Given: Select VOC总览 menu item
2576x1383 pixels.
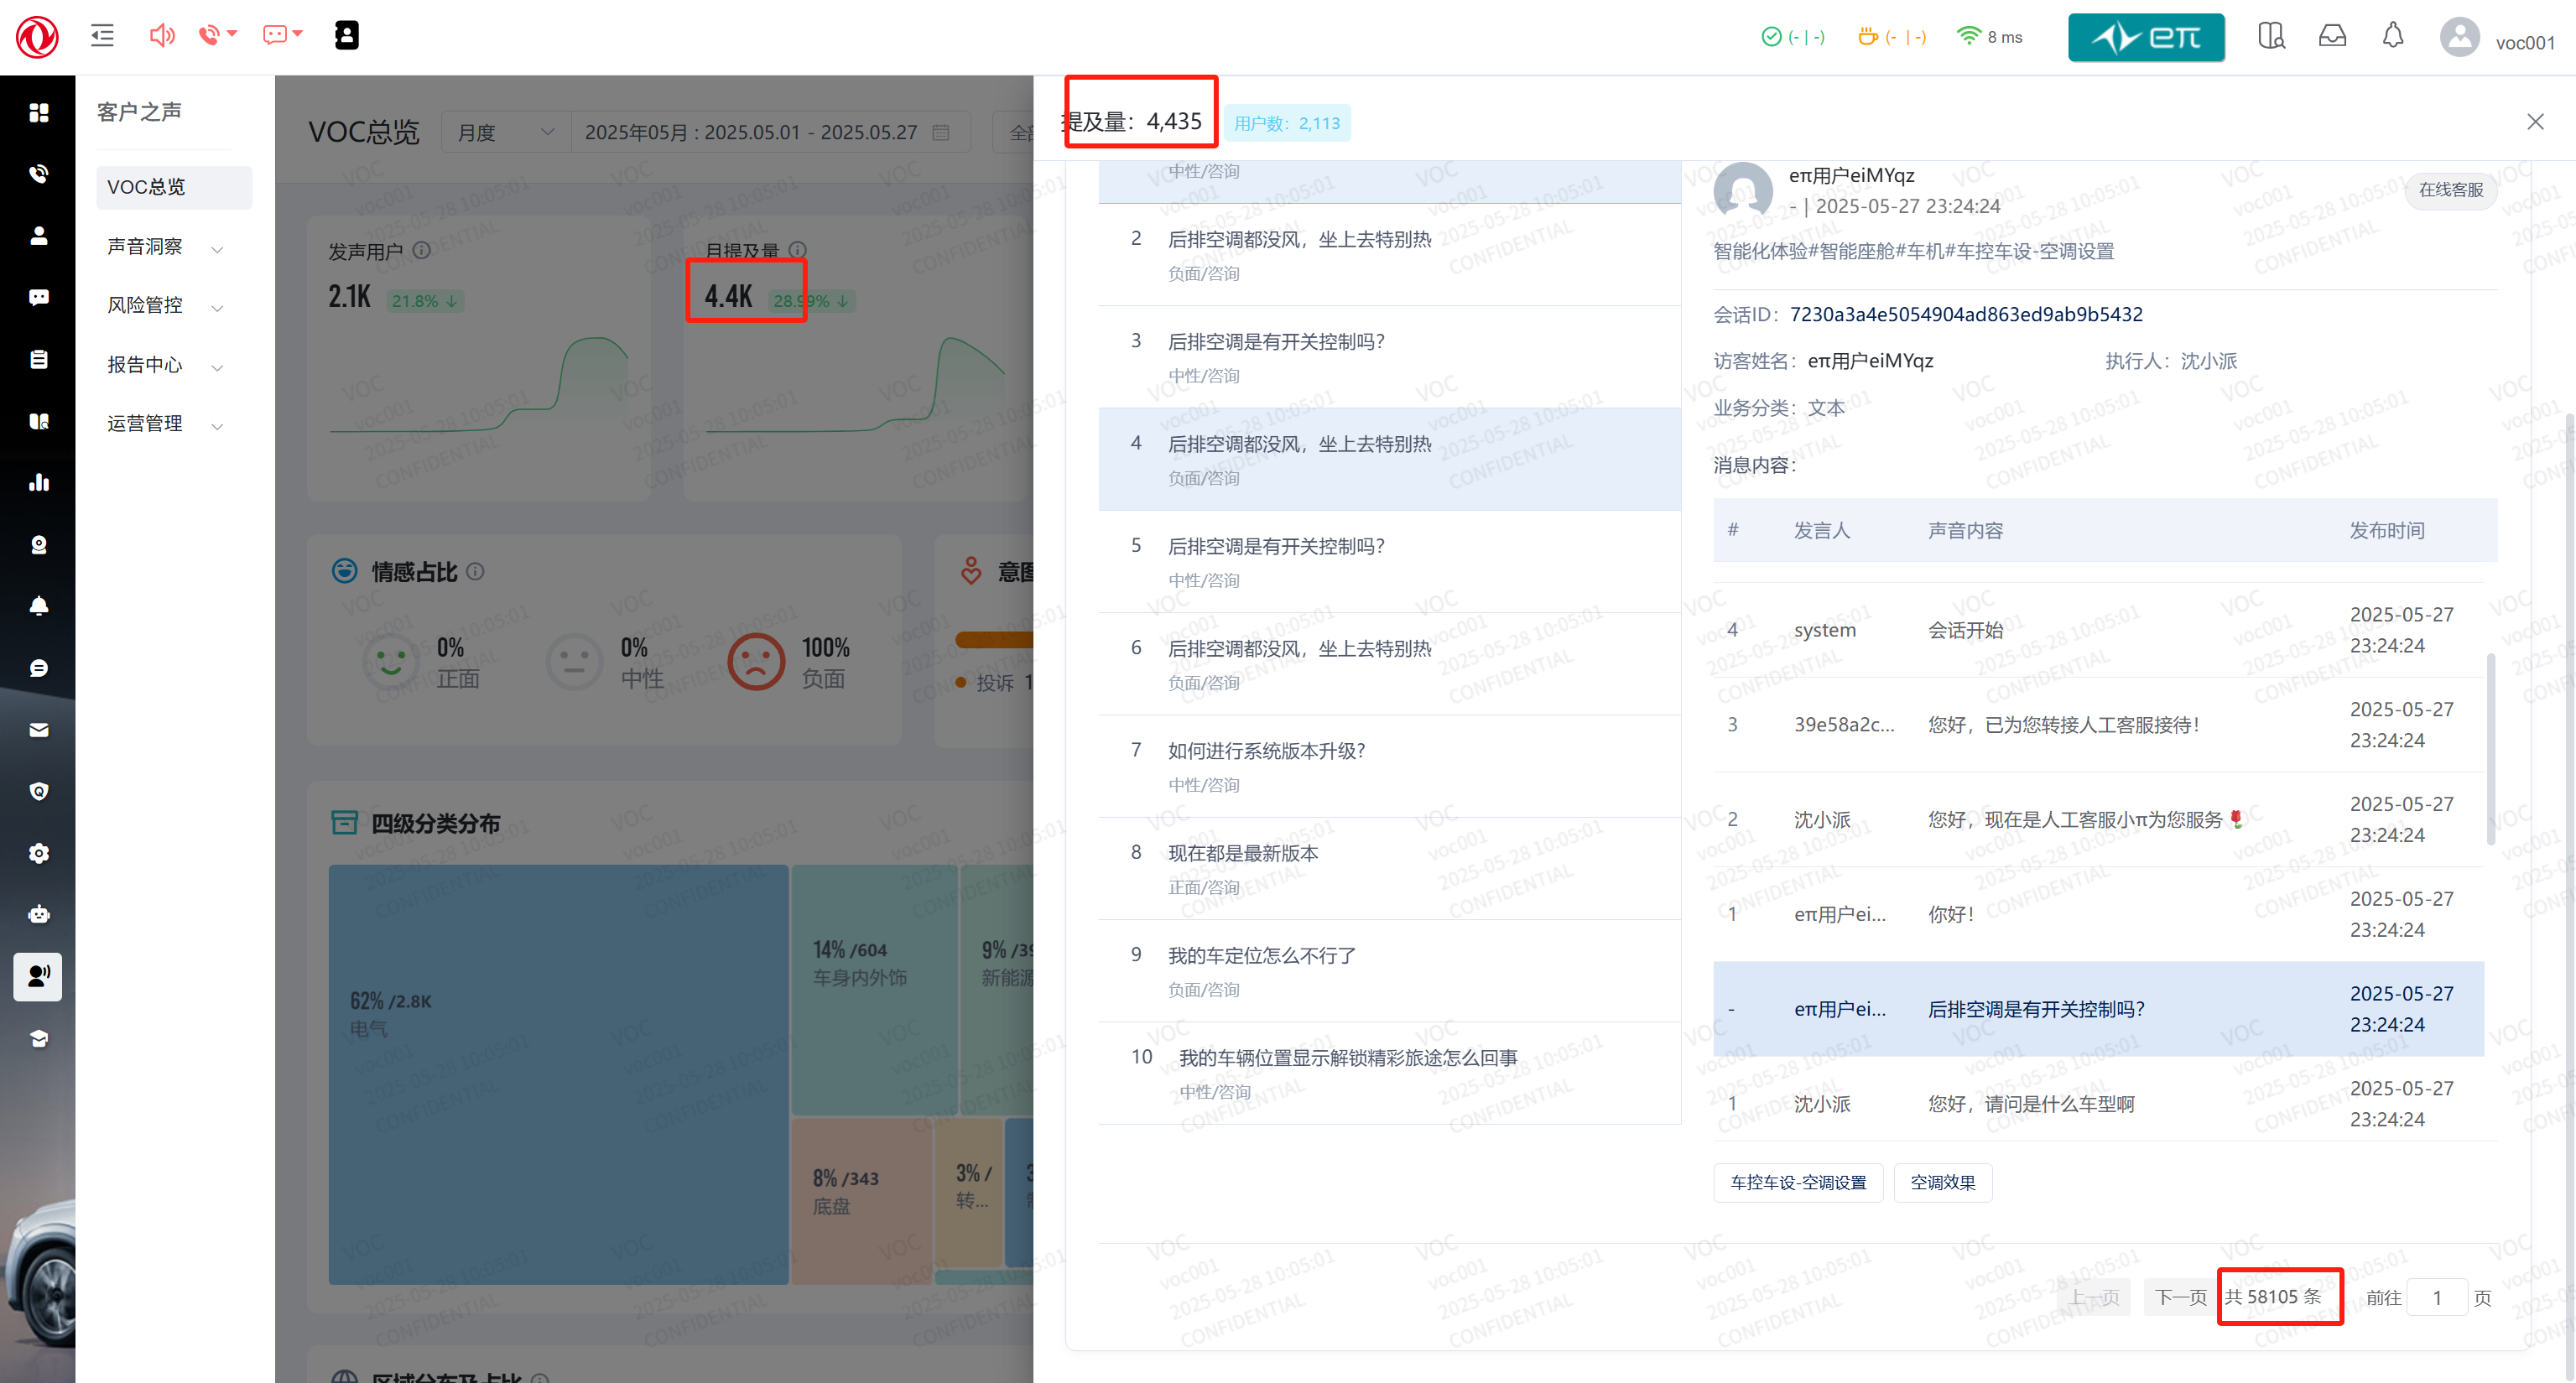Looking at the screenshot, I should coord(174,187).
